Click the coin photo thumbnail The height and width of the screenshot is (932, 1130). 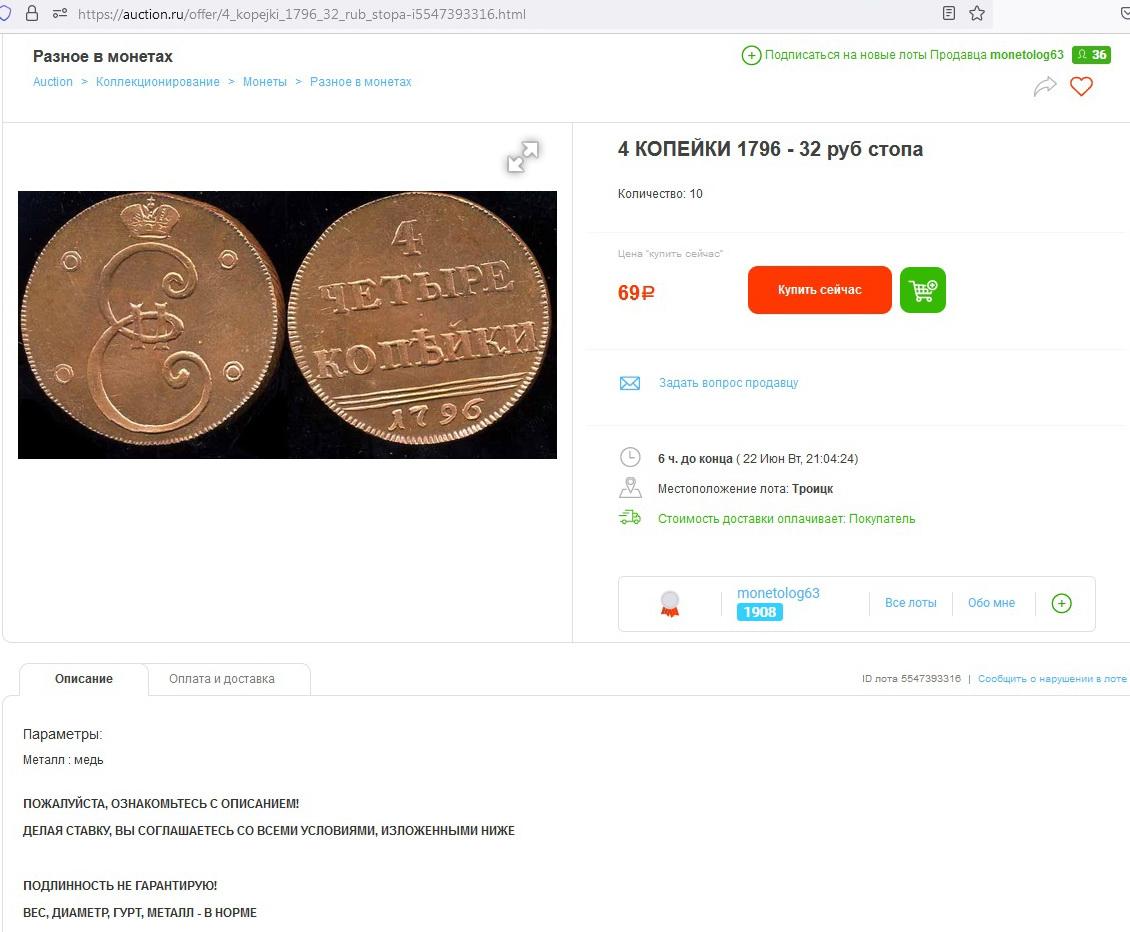coord(287,325)
